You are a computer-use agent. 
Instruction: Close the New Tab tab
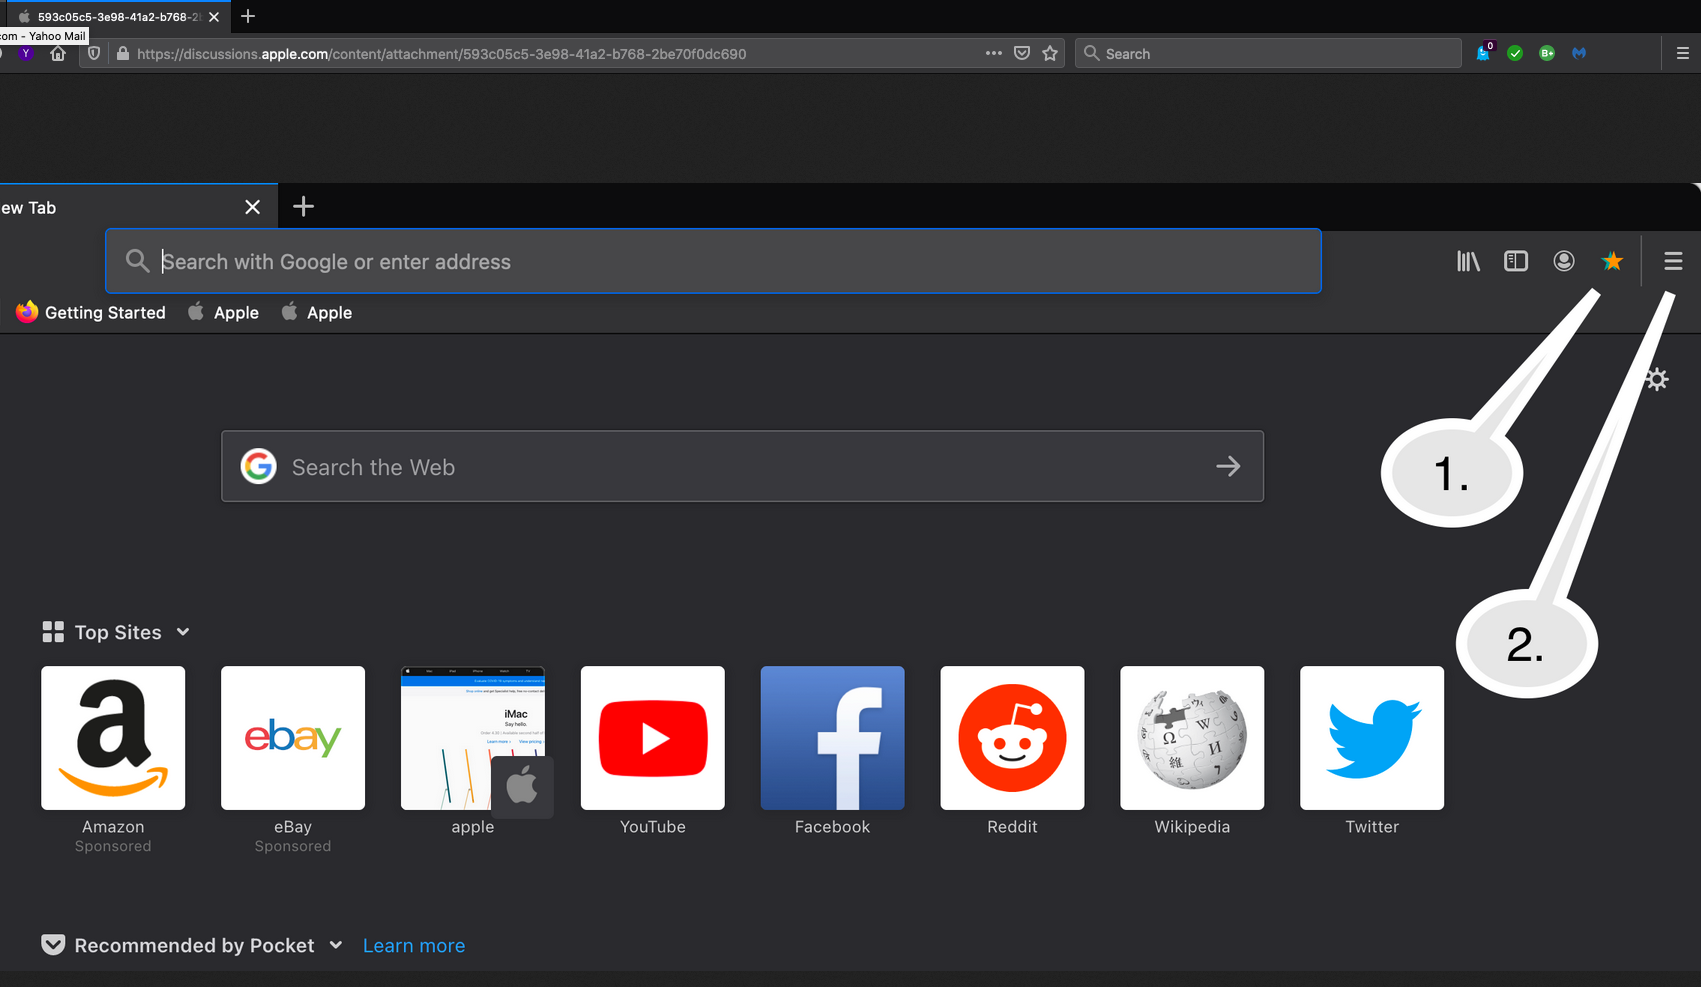point(253,207)
